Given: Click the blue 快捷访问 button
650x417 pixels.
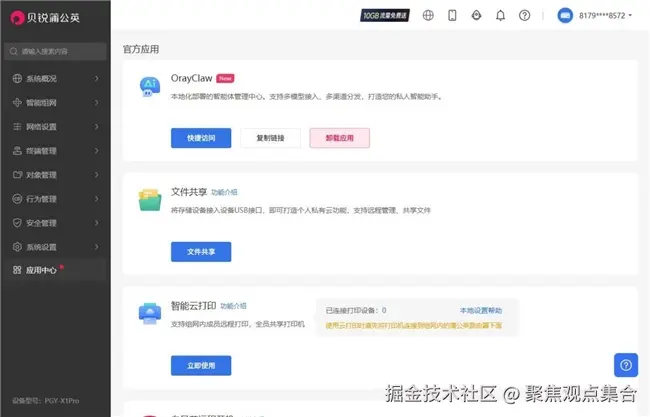Looking at the screenshot, I should coord(201,138).
